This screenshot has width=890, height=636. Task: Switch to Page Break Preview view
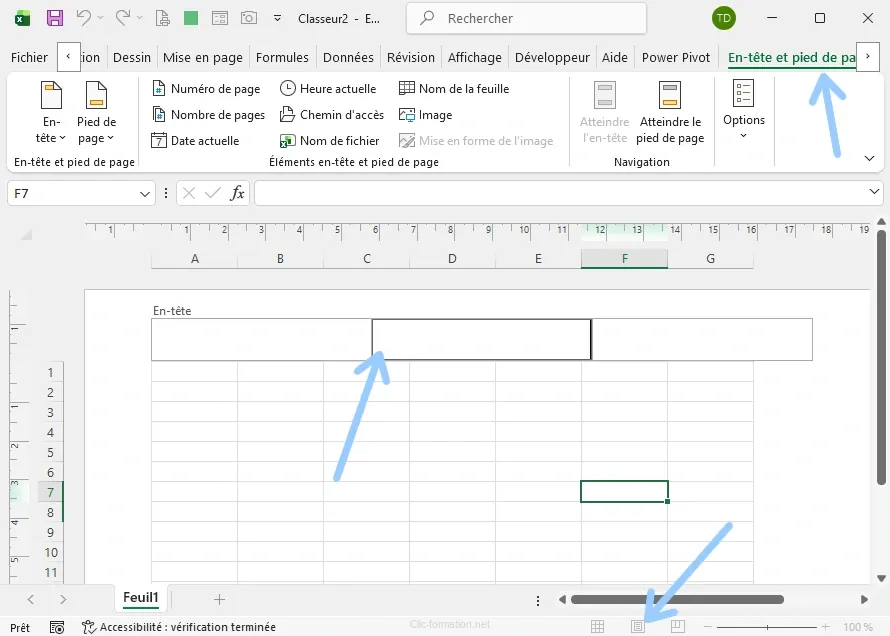click(677, 627)
